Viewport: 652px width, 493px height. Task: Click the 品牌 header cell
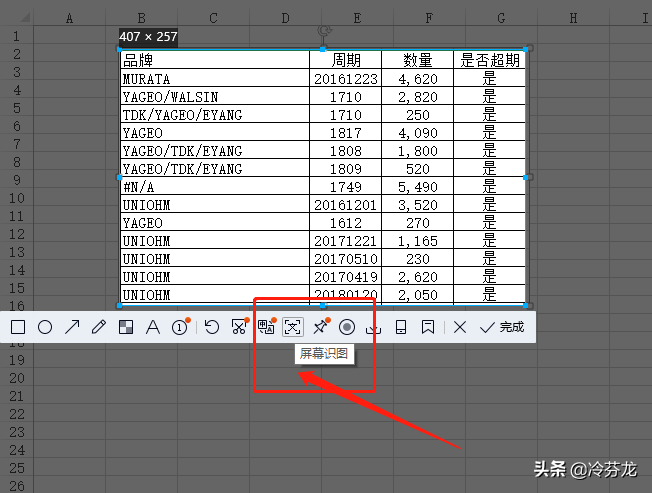215,60
